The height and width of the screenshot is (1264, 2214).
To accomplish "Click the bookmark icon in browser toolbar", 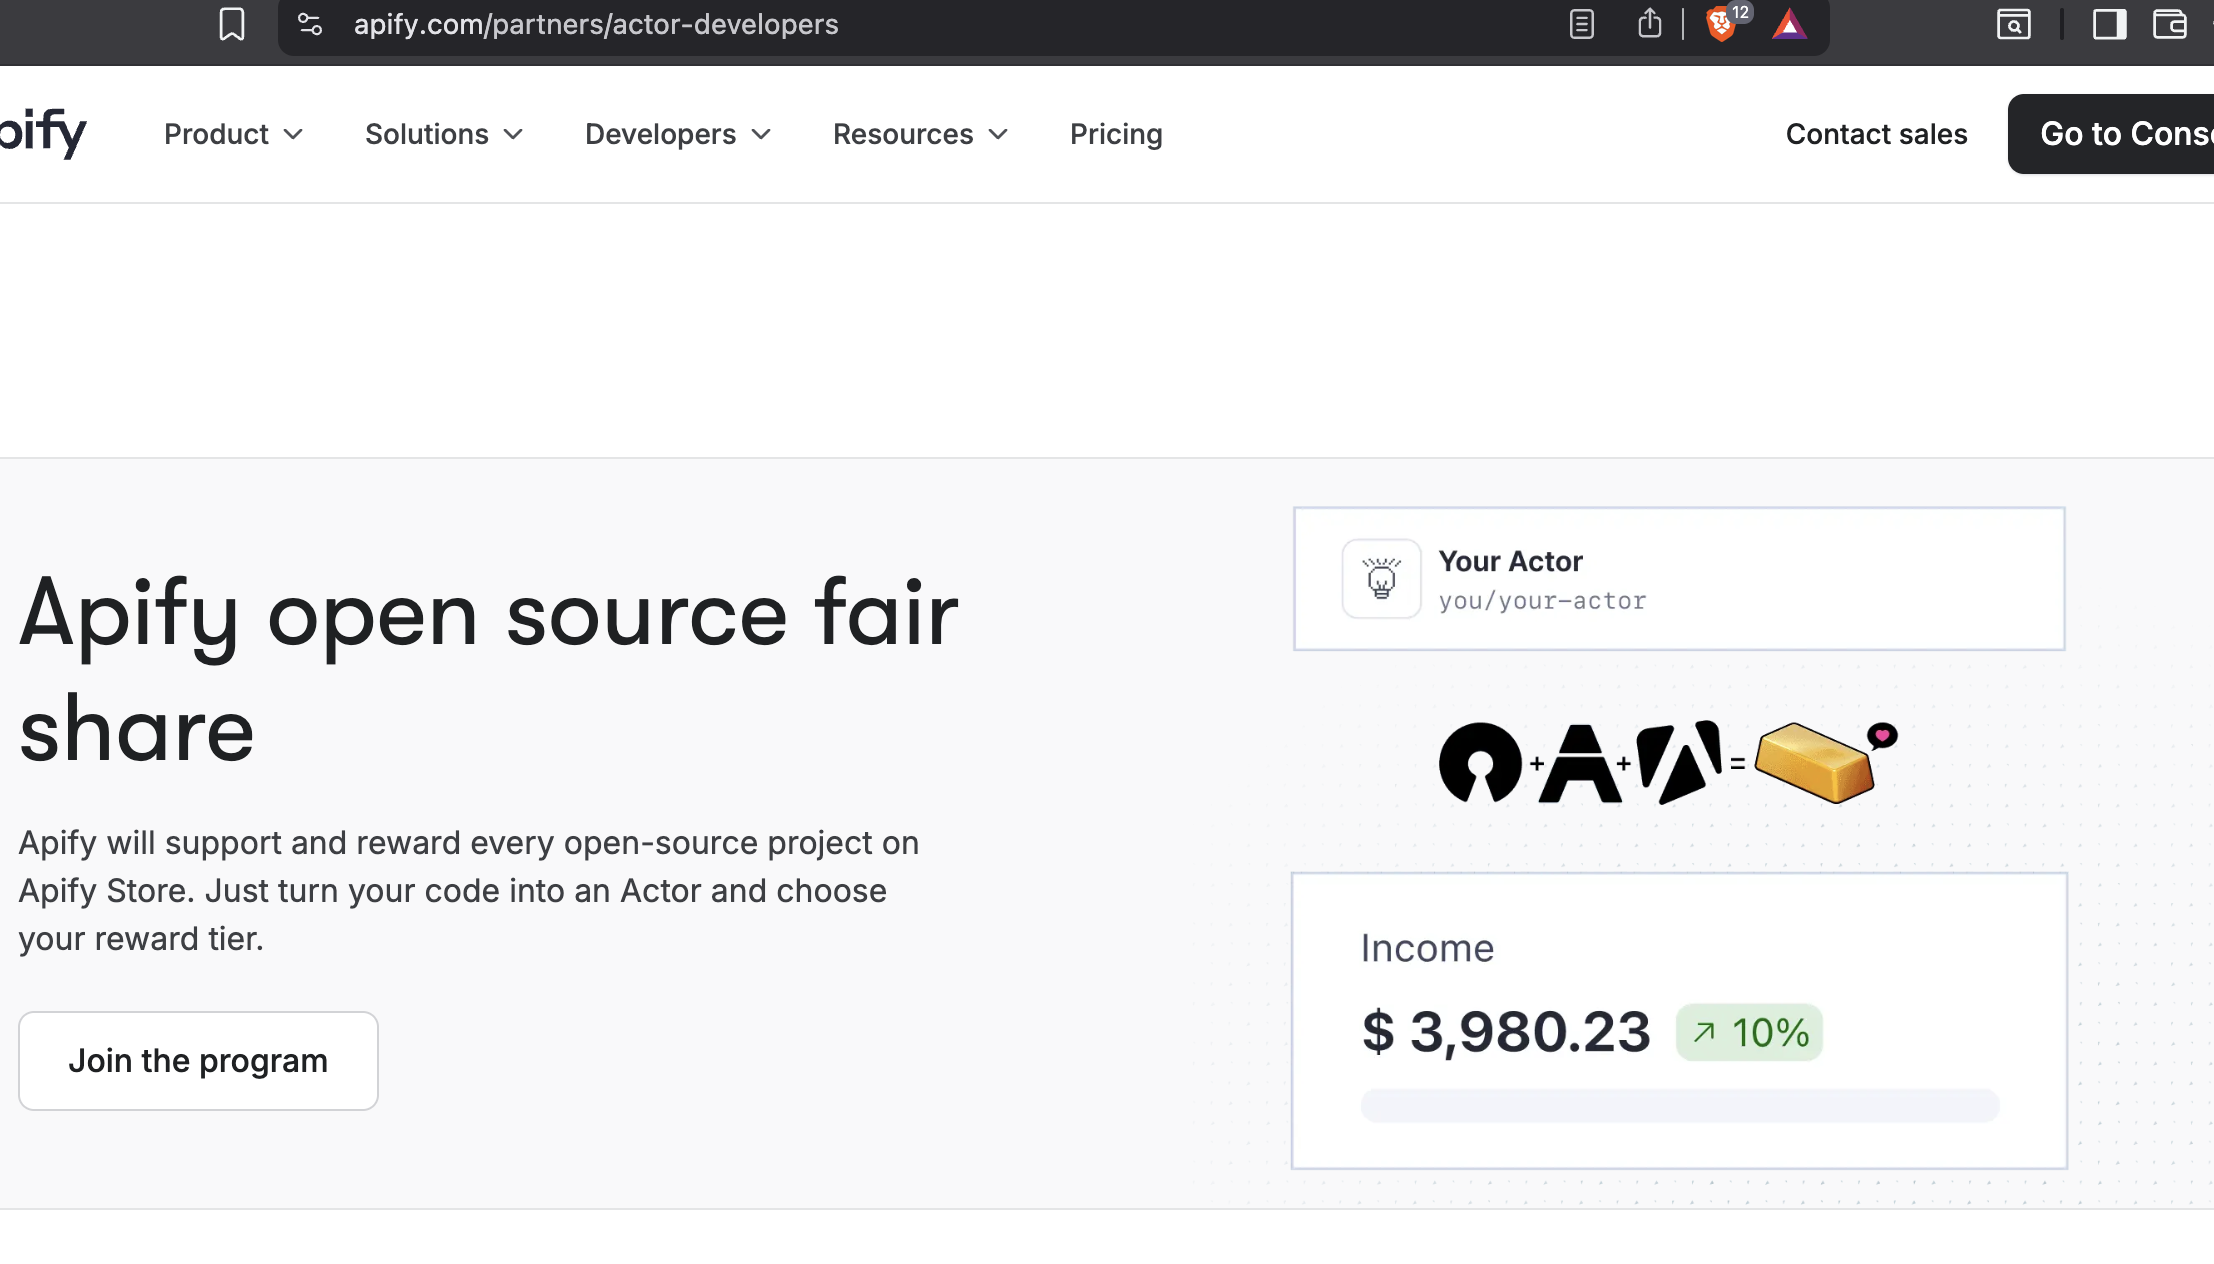I will (232, 24).
